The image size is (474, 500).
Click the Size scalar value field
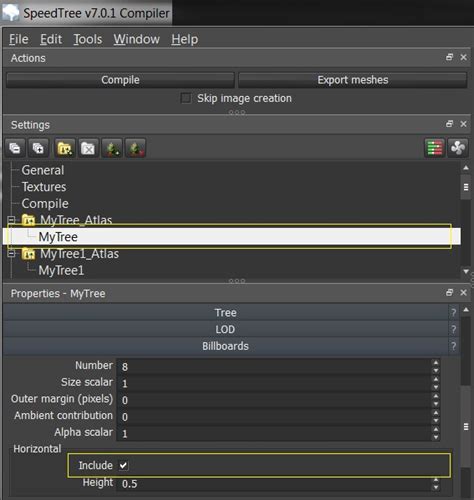pyautogui.click(x=274, y=383)
